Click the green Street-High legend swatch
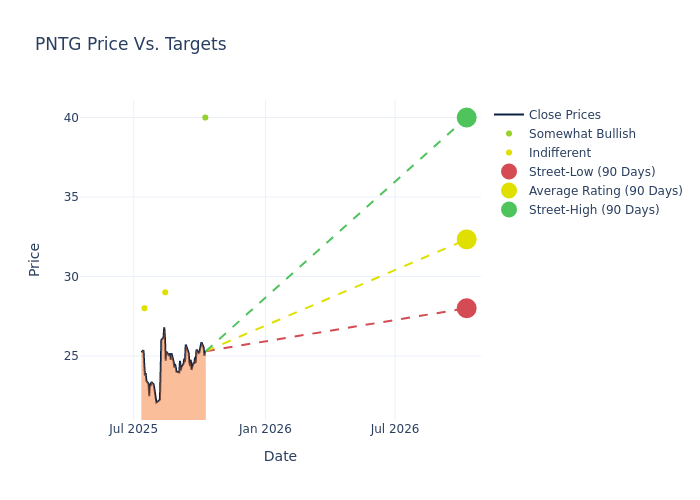The width and height of the screenshot is (700, 500). pos(509,210)
